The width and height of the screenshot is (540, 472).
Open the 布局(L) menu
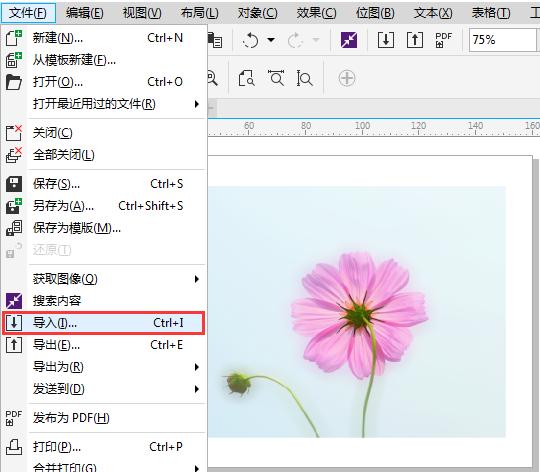pyautogui.click(x=199, y=13)
